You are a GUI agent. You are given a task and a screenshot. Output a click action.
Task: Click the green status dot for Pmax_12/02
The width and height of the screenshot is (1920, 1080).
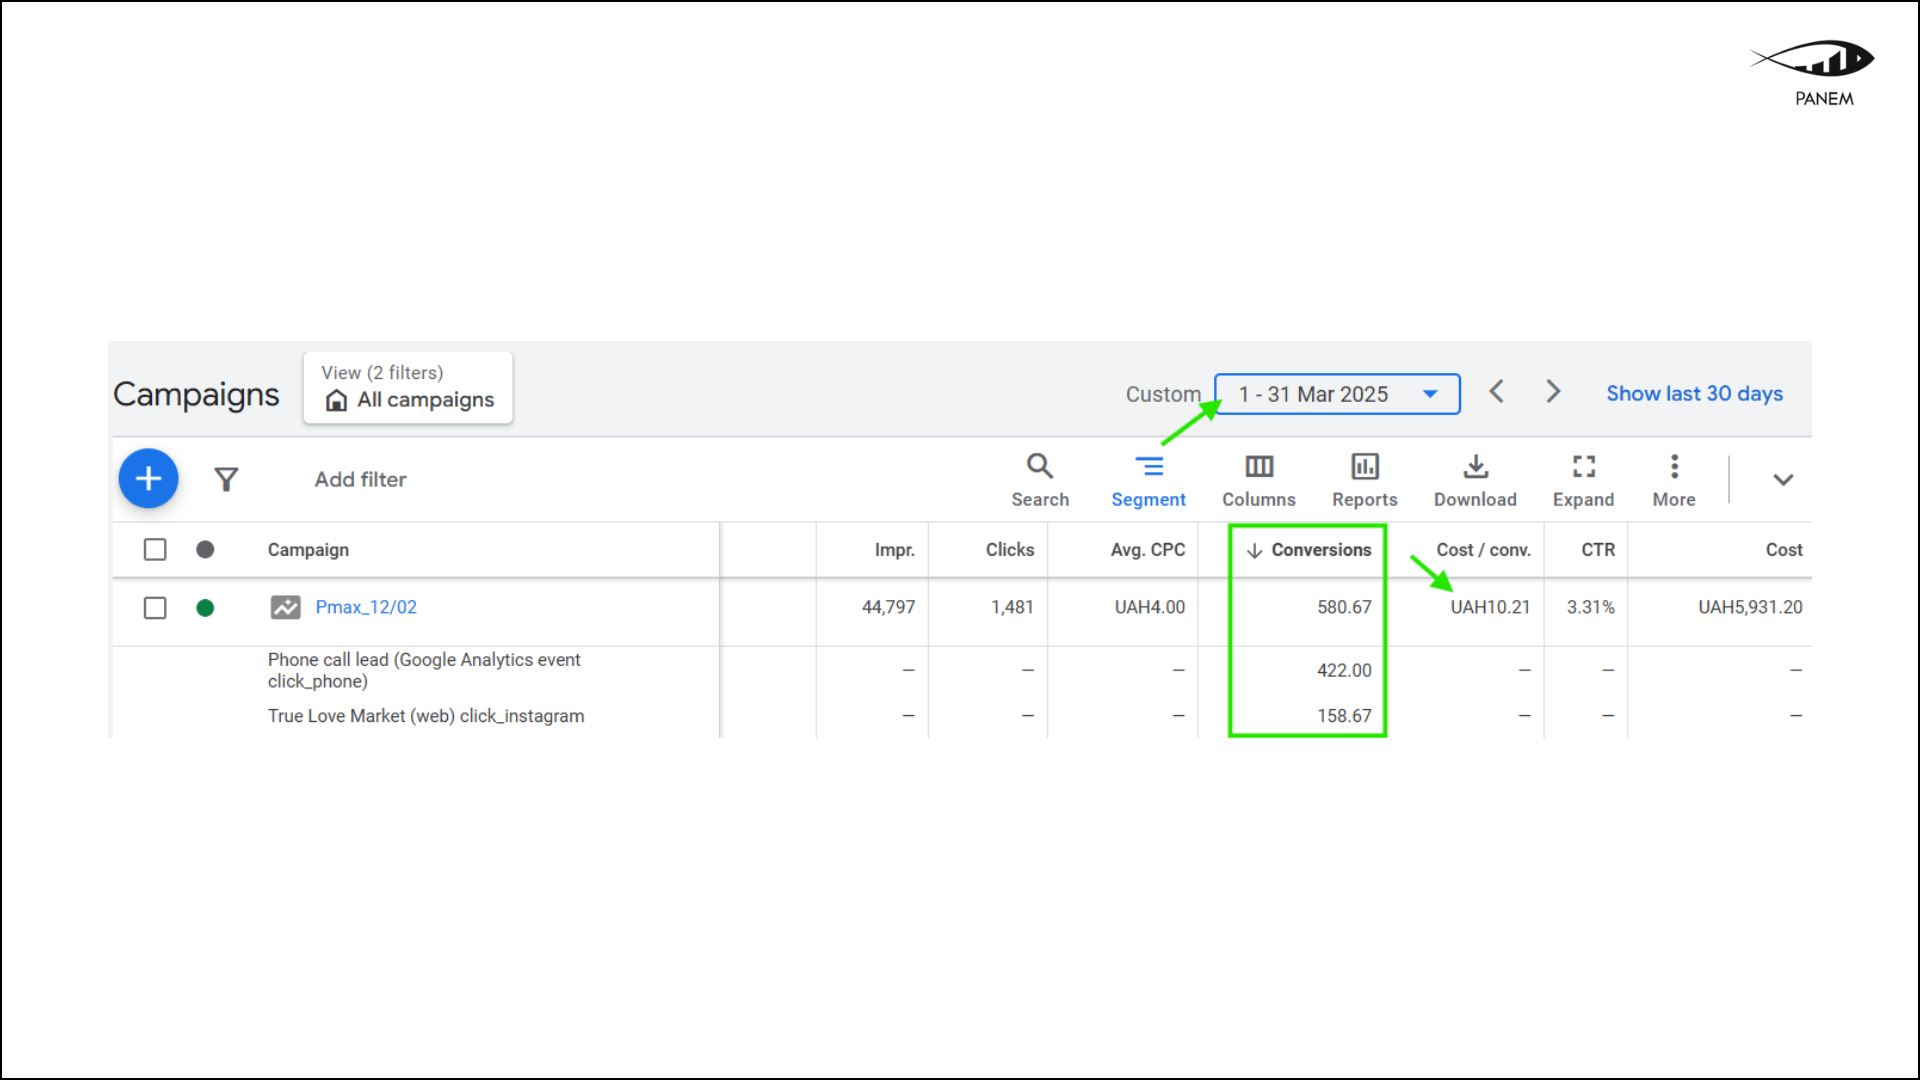pos(205,607)
